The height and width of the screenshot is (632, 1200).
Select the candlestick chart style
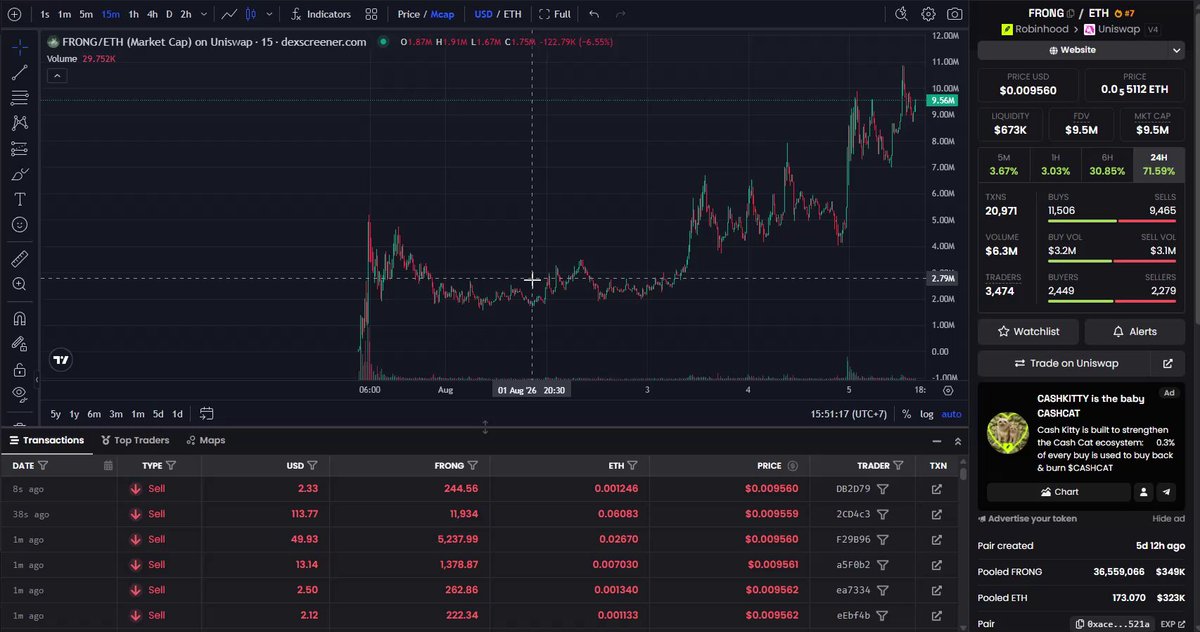pos(250,14)
